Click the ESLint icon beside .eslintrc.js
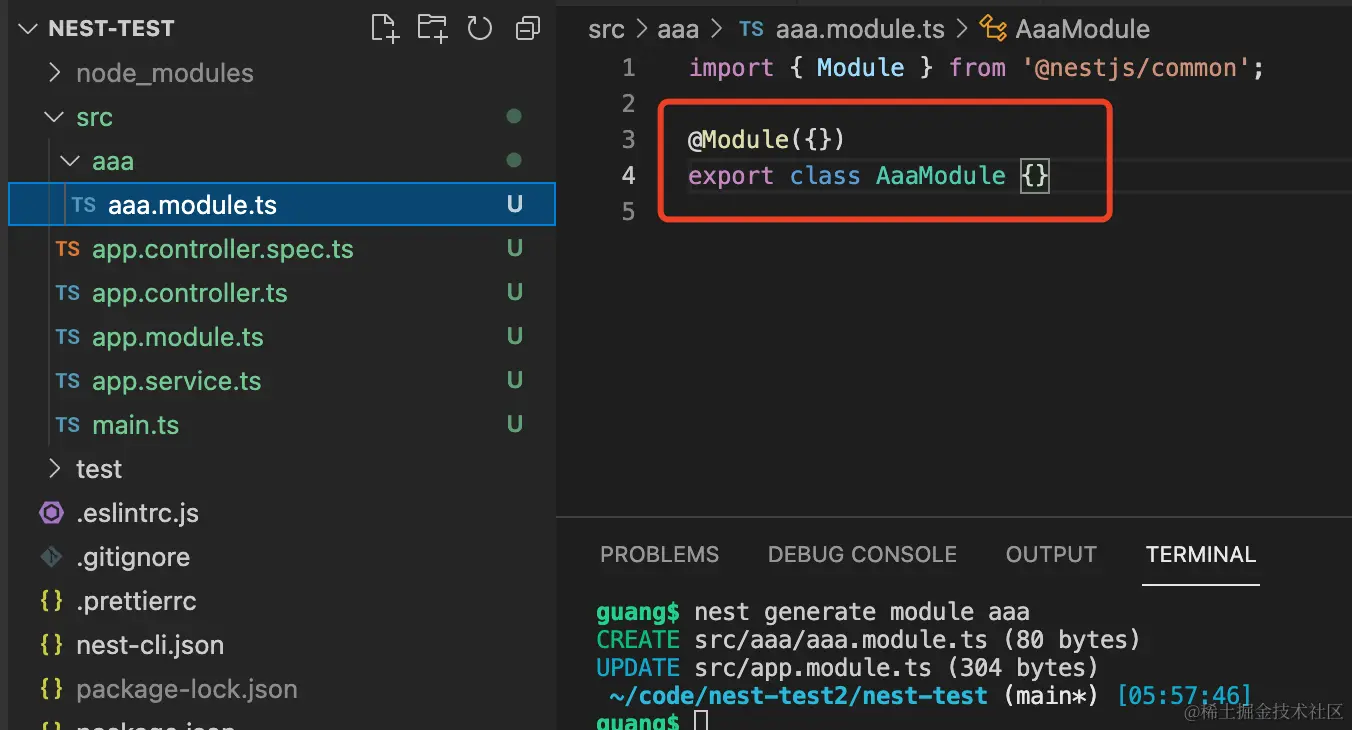 [x=51, y=513]
